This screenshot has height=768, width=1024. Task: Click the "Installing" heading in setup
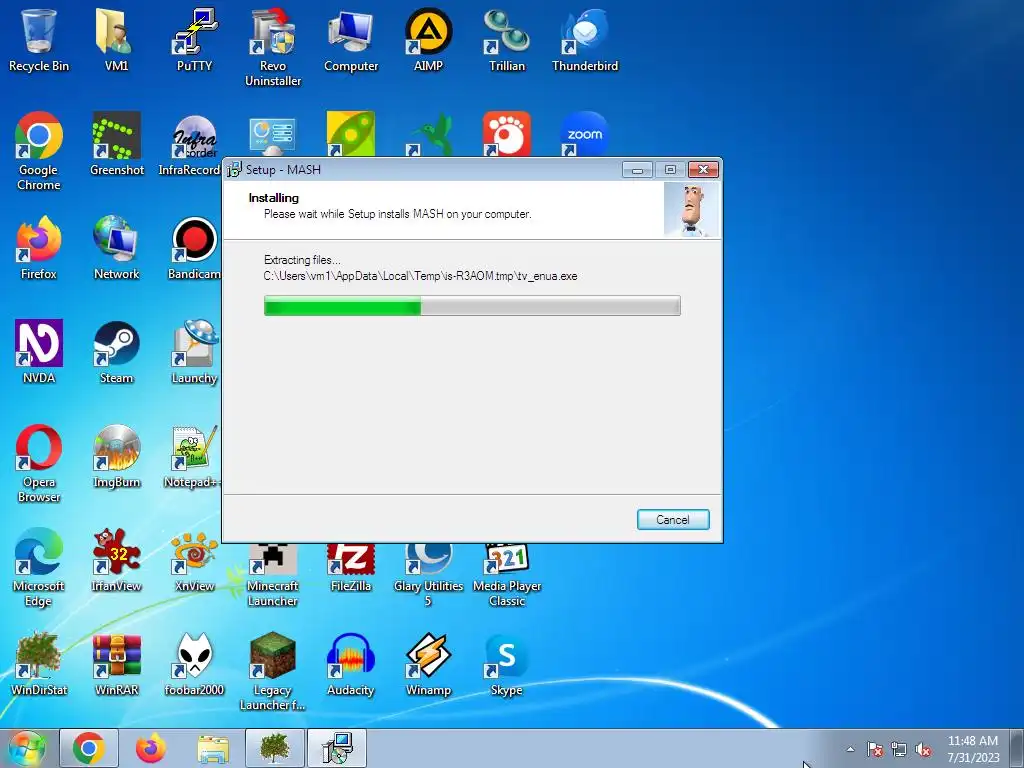click(x=274, y=198)
